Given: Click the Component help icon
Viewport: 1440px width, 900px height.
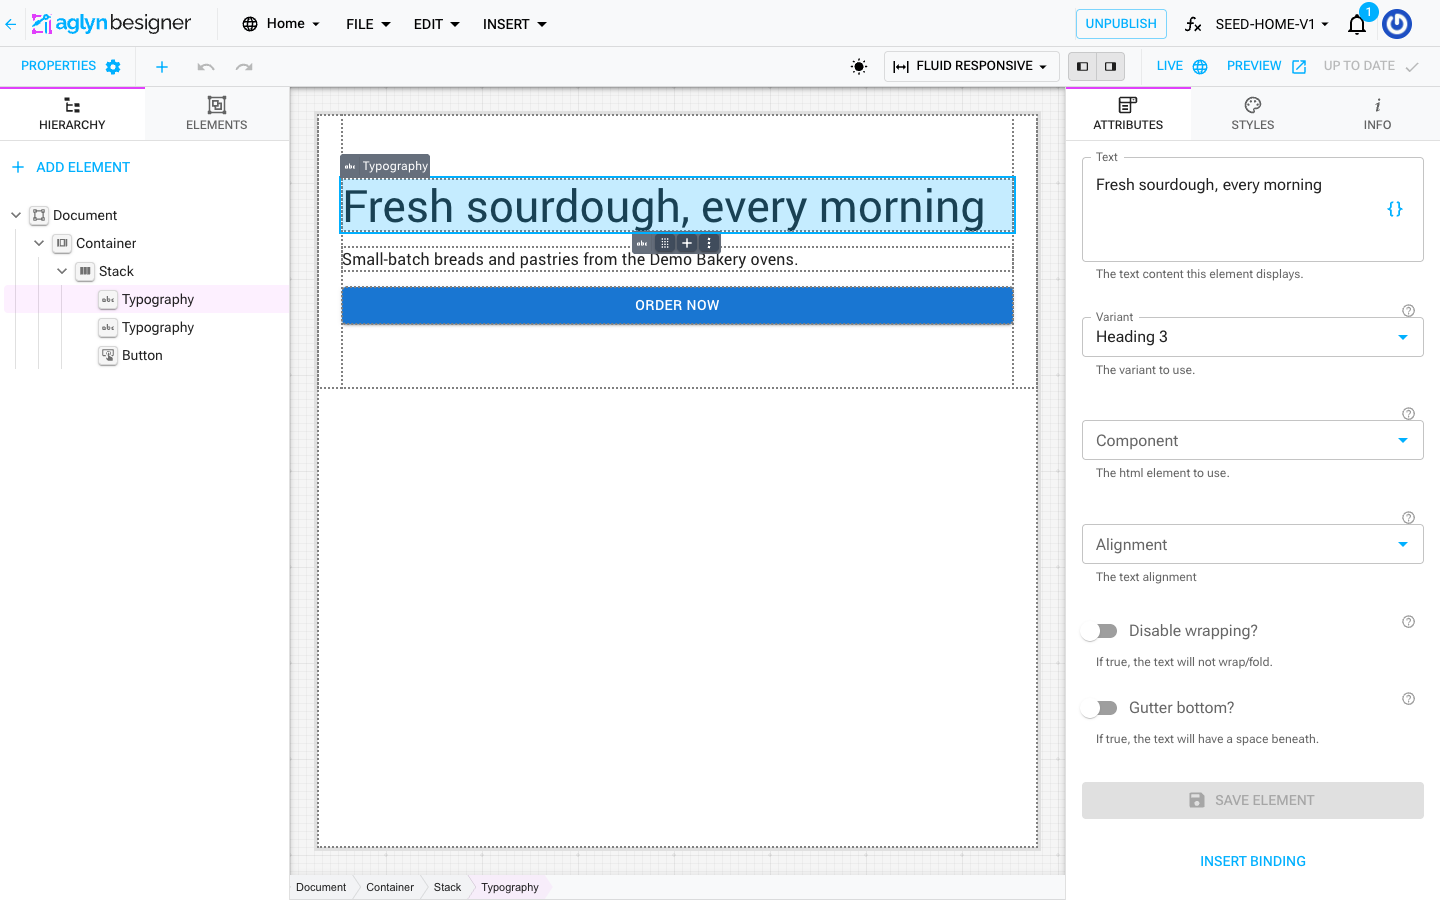Looking at the screenshot, I should tap(1408, 414).
